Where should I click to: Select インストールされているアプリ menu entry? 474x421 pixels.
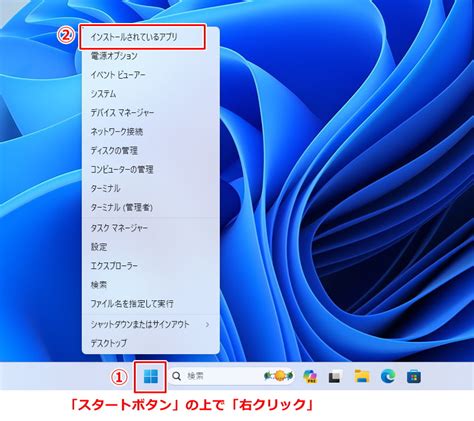point(151,37)
